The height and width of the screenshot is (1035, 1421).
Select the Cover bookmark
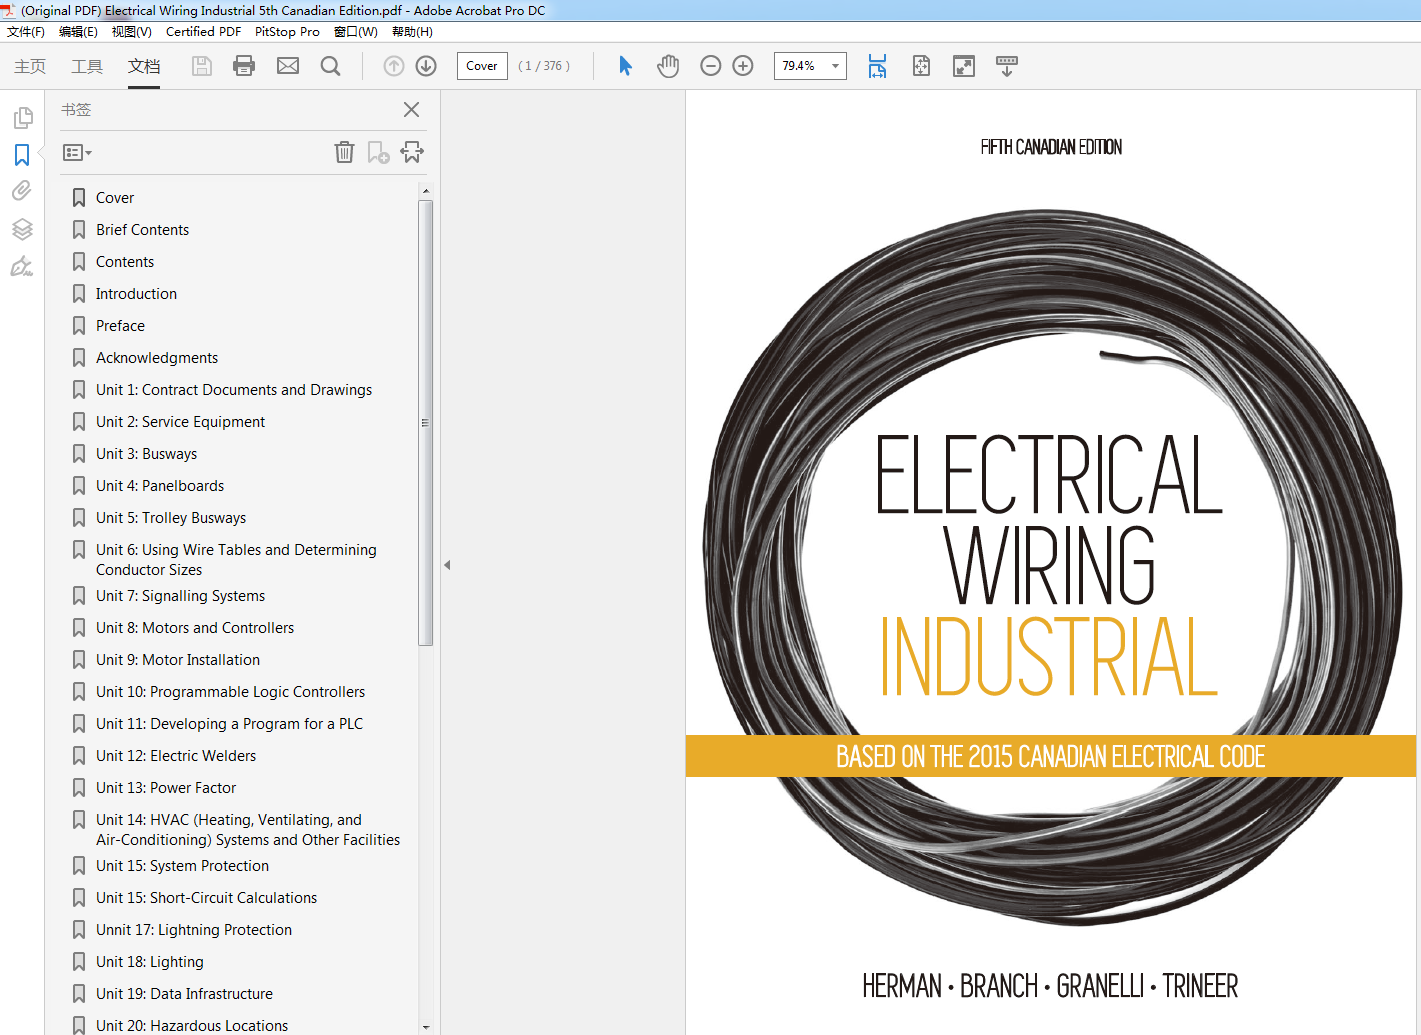point(115,198)
